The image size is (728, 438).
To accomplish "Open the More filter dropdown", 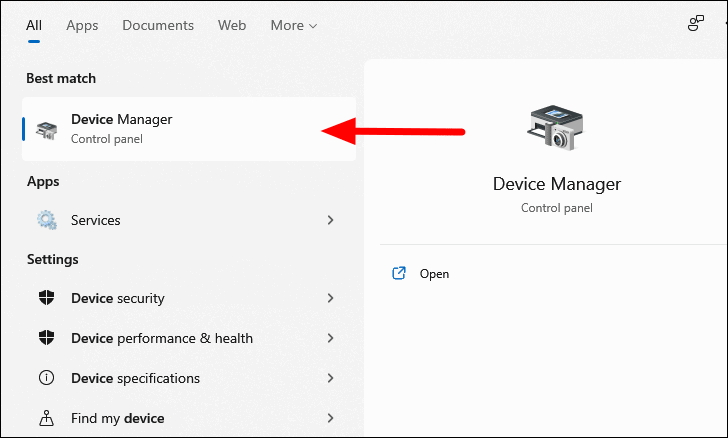I will click(x=293, y=25).
